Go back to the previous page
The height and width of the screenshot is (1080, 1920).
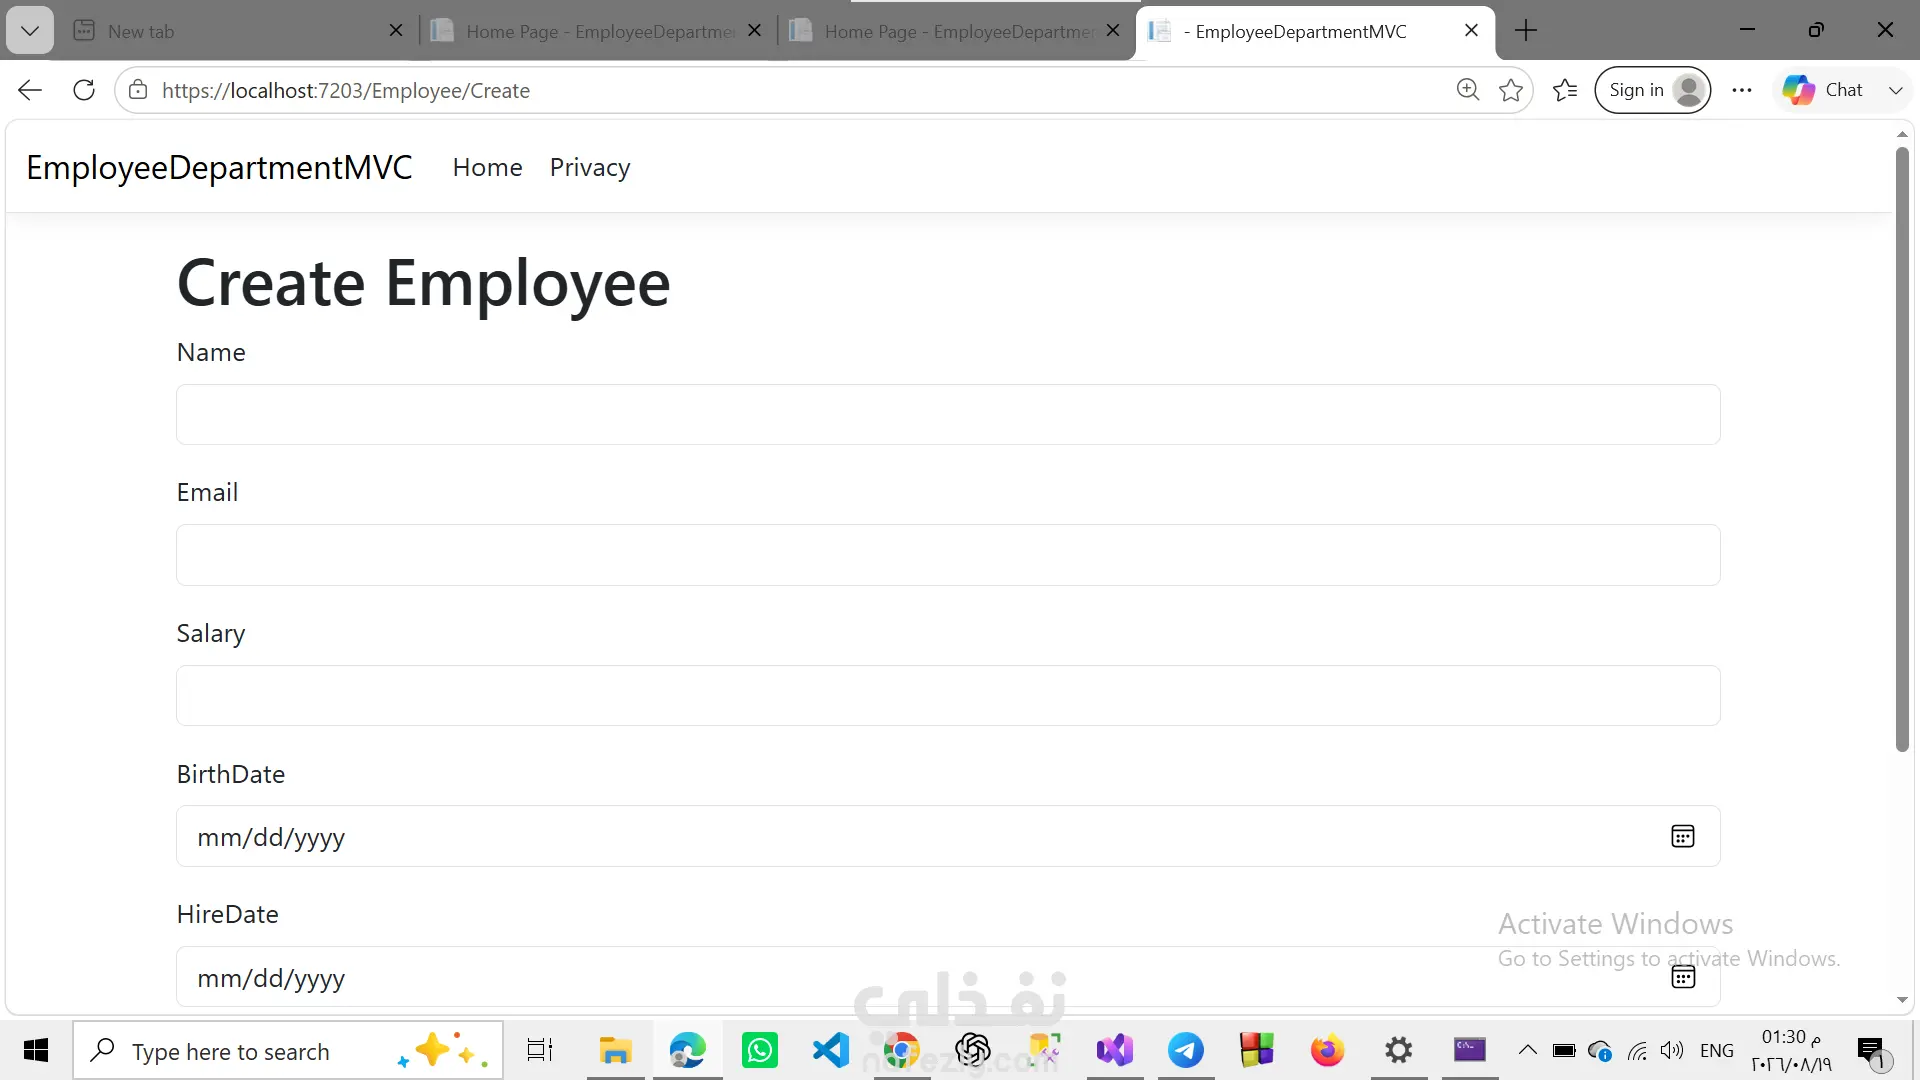(30, 90)
